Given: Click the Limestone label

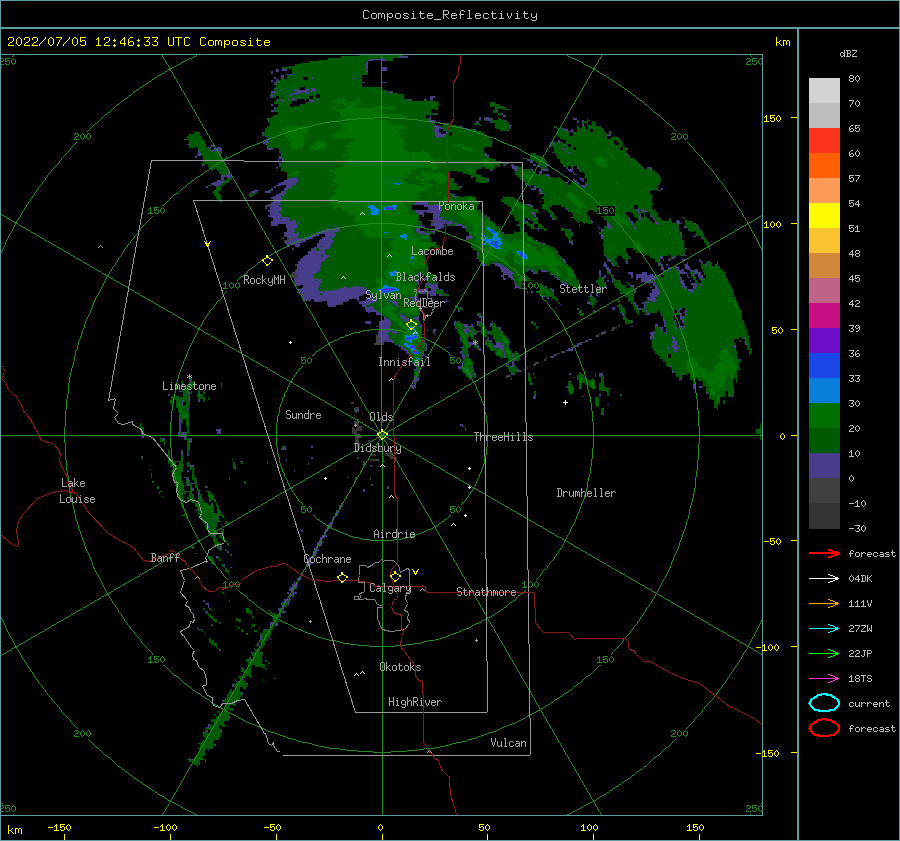Looking at the screenshot, I should click(189, 386).
